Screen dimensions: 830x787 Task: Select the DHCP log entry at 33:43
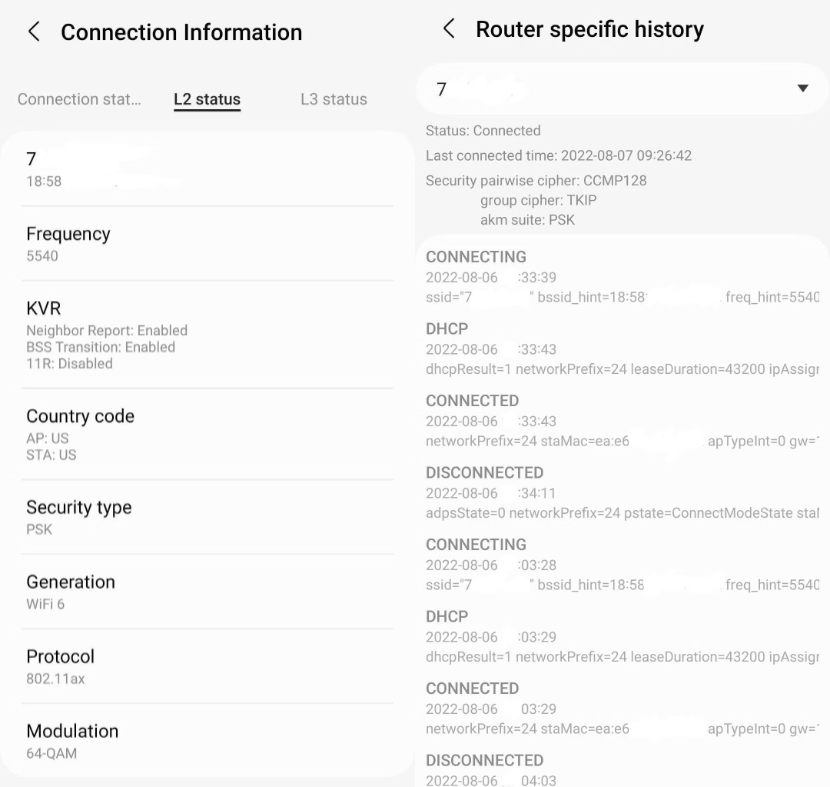[x=622, y=349]
